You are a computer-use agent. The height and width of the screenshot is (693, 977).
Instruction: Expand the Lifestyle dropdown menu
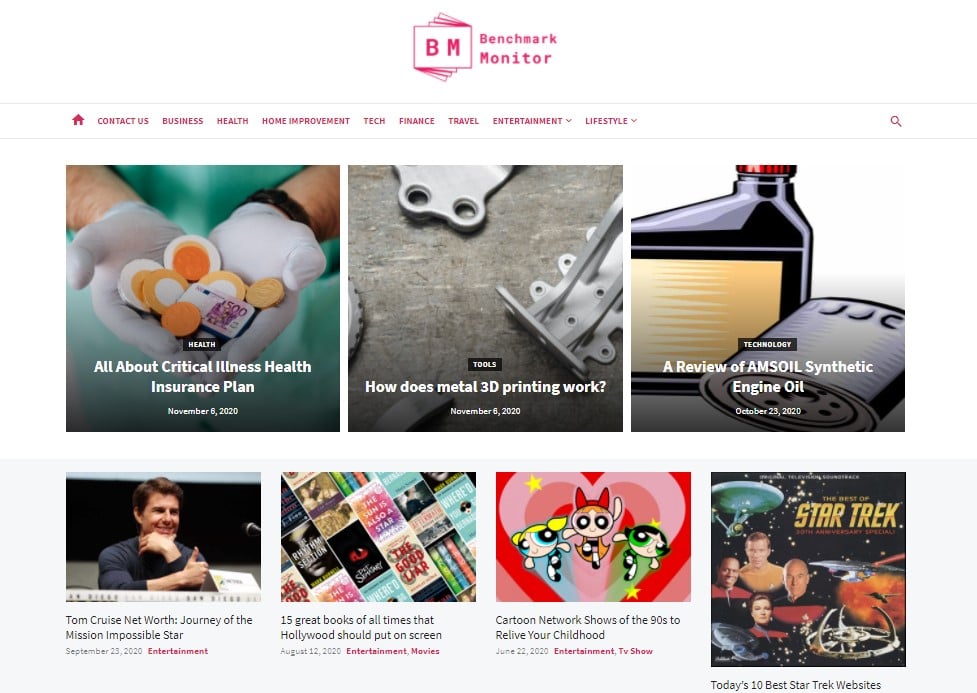pos(611,121)
